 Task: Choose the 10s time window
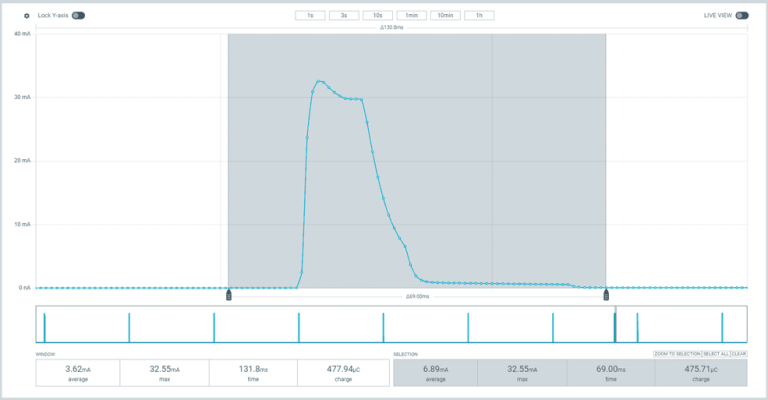[376, 16]
